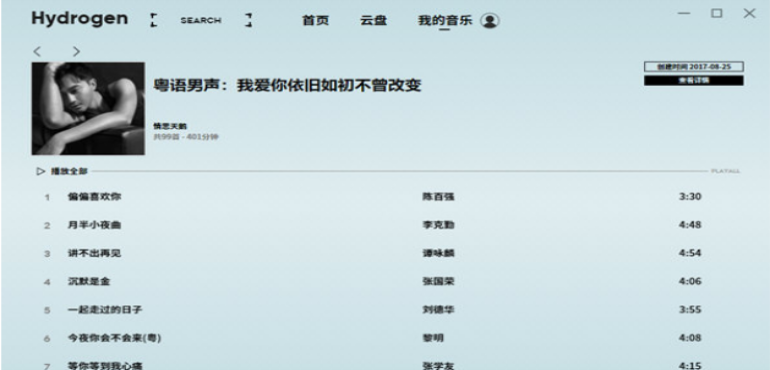Screen dimensions: 770x370
Task: Focus the SEARCH field
Action: click(x=201, y=21)
